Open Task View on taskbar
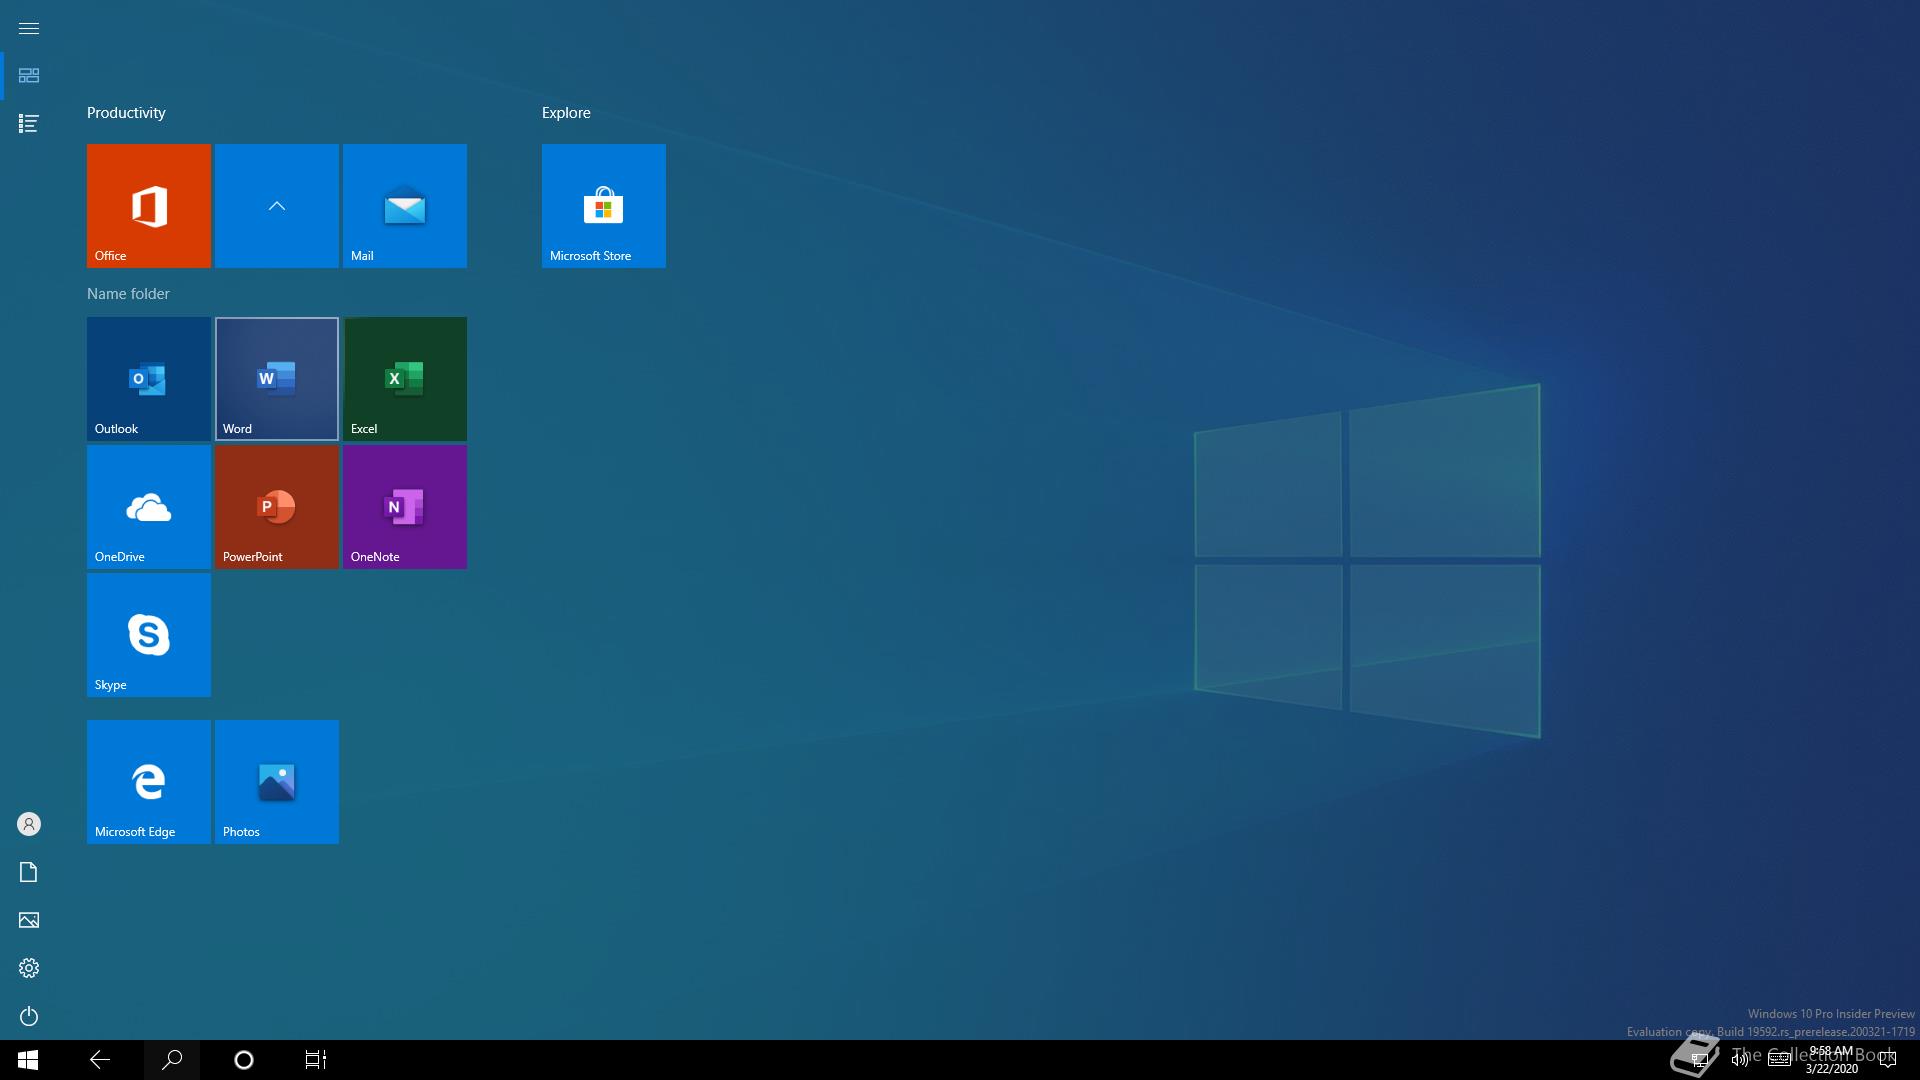Image resolution: width=1920 pixels, height=1080 pixels. tap(316, 1060)
